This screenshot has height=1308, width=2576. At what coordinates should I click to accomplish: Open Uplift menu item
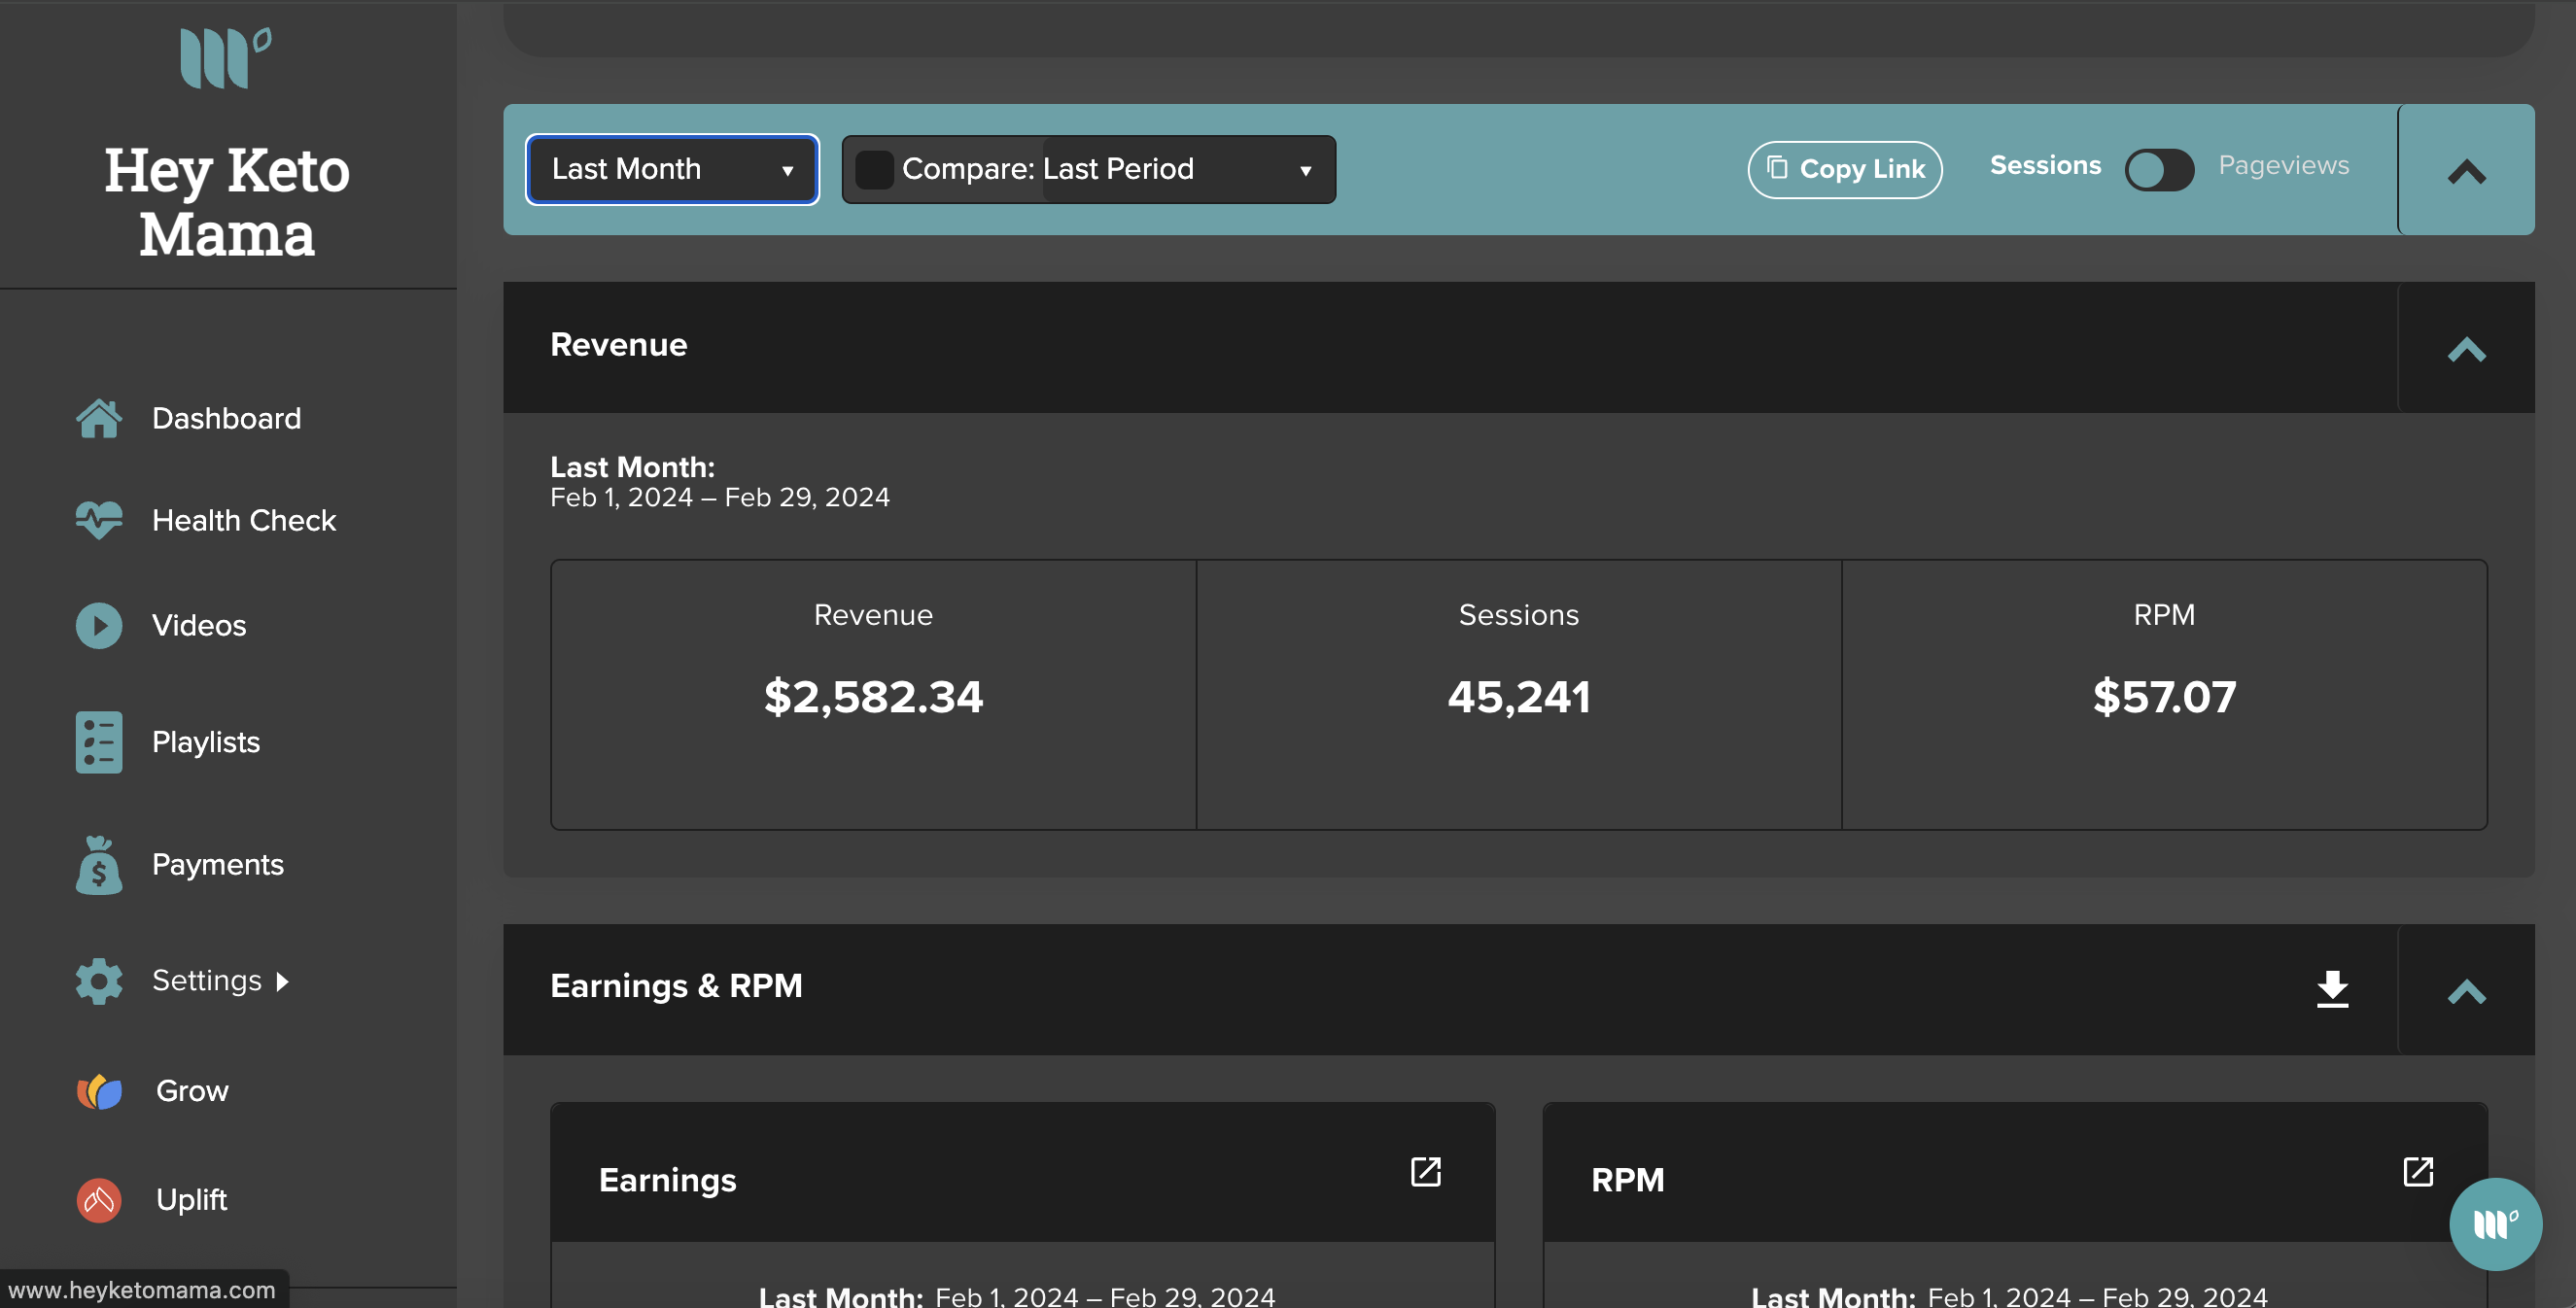(x=191, y=1199)
